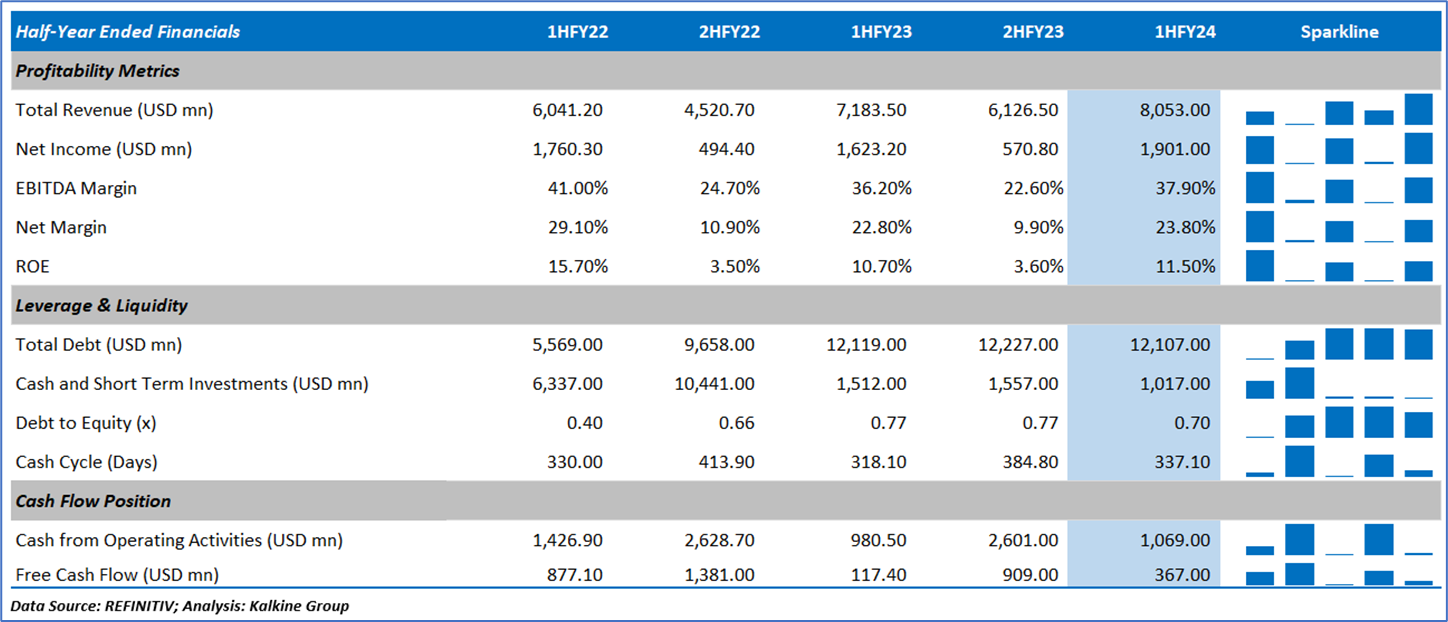Select the Profitability Metrics section header
The height and width of the screenshot is (622, 1448).
tap(98, 71)
